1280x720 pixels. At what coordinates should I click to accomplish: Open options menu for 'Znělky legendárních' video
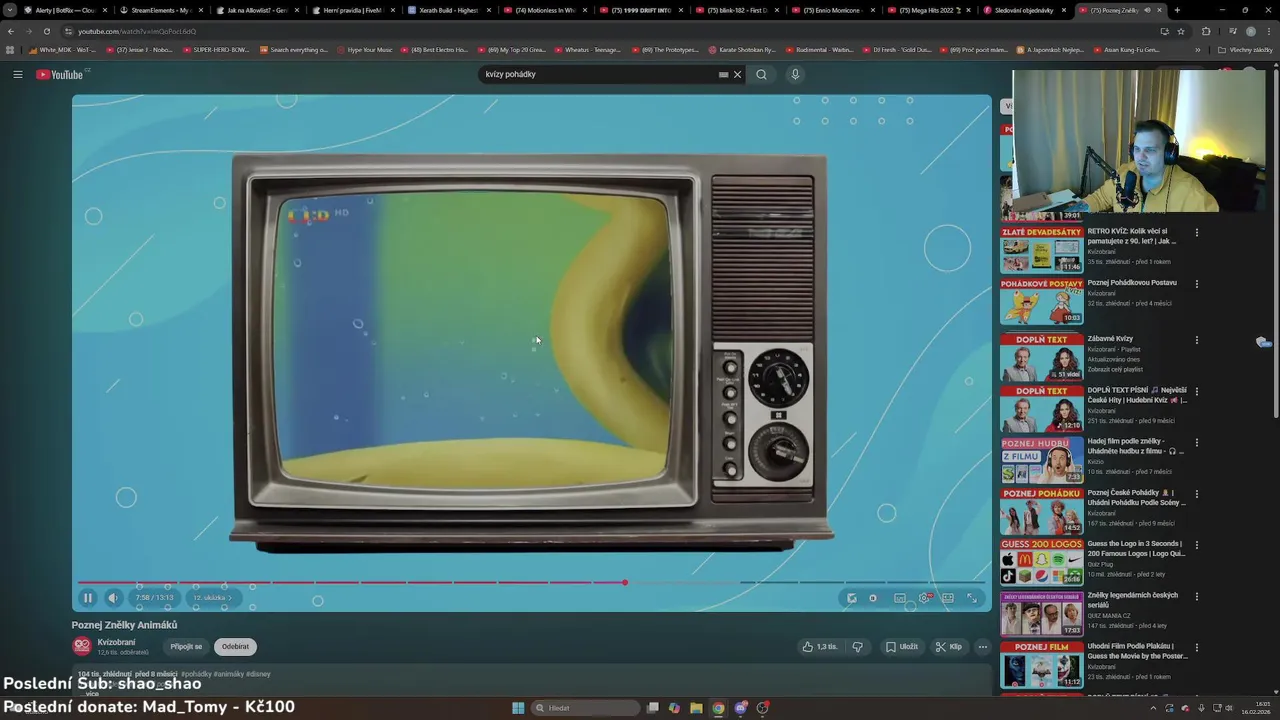tap(1196, 597)
